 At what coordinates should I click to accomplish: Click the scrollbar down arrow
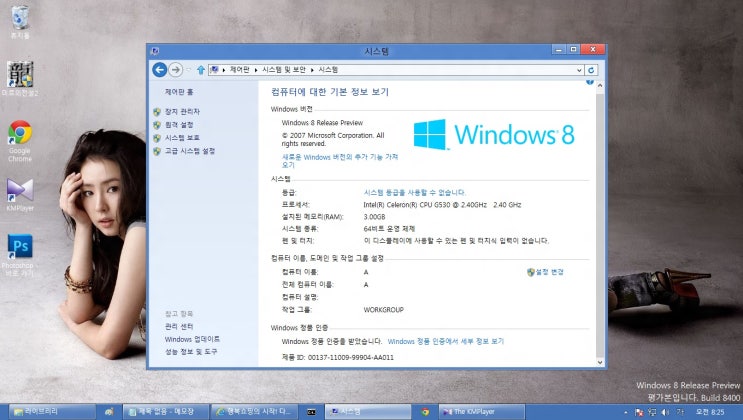point(600,362)
